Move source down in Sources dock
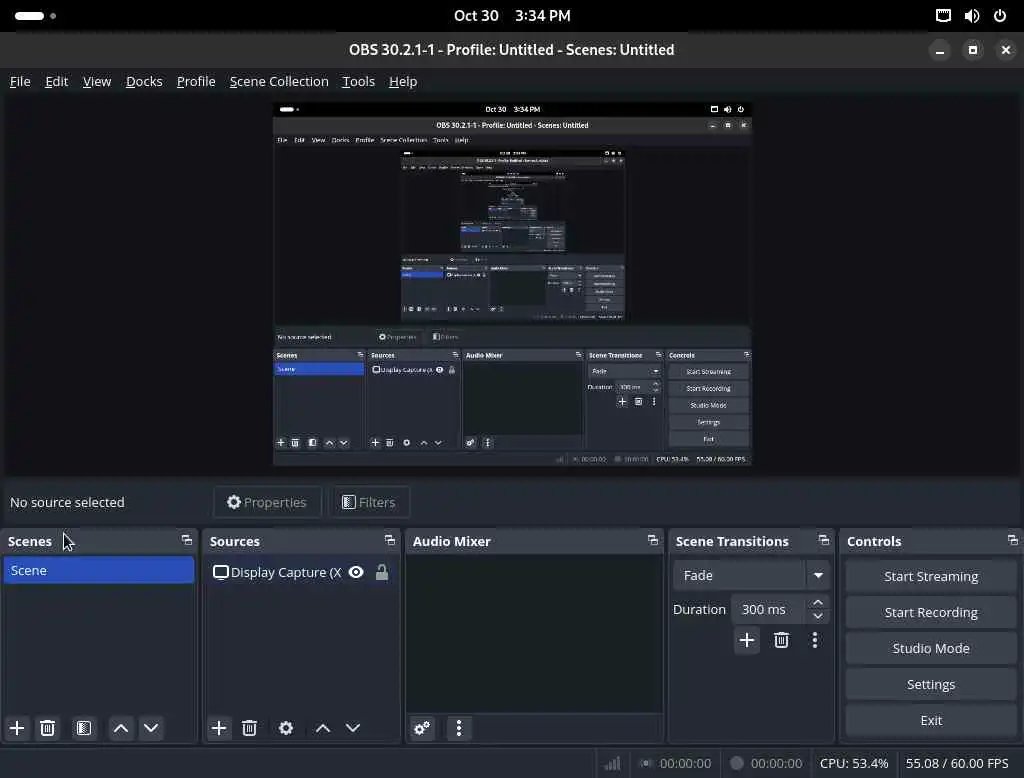1024x778 pixels. click(353, 728)
